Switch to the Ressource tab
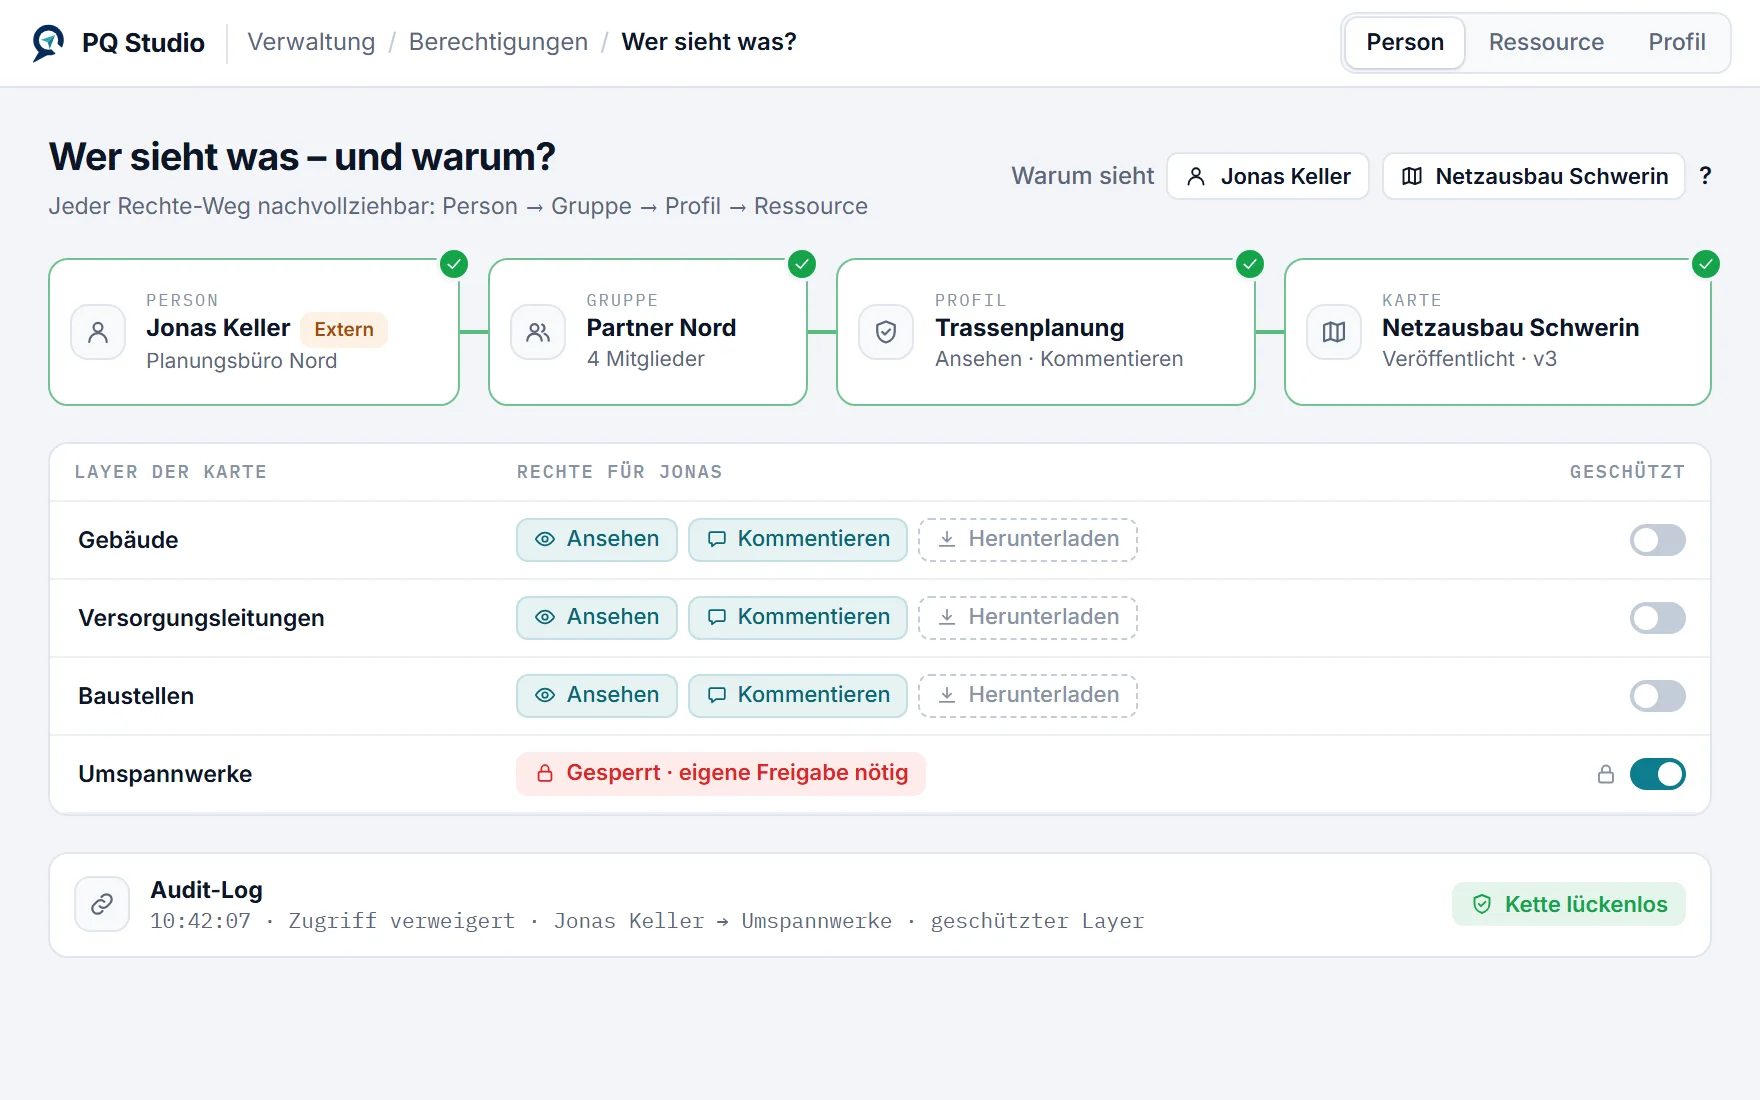The height and width of the screenshot is (1100, 1760). [1546, 42]
